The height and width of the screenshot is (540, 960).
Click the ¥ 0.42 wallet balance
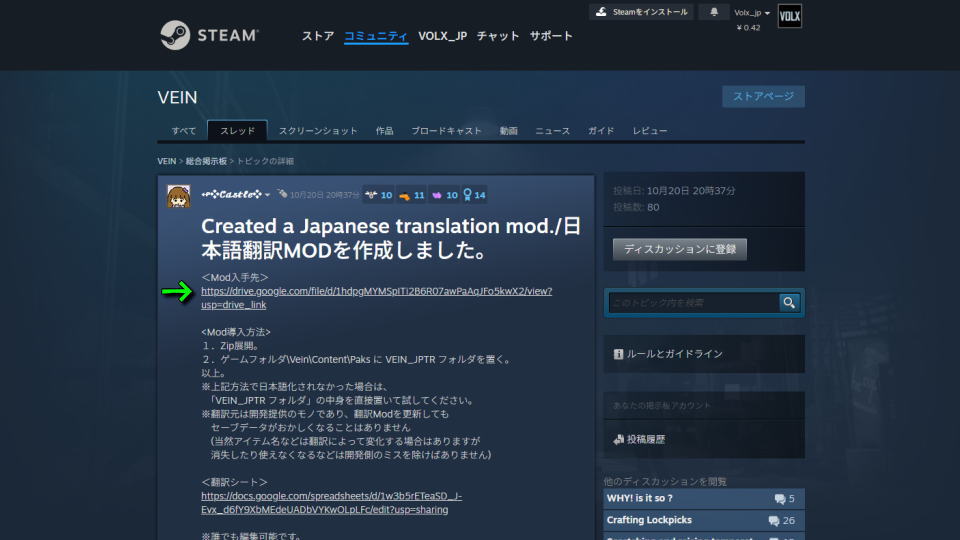[x=748, y=28]
